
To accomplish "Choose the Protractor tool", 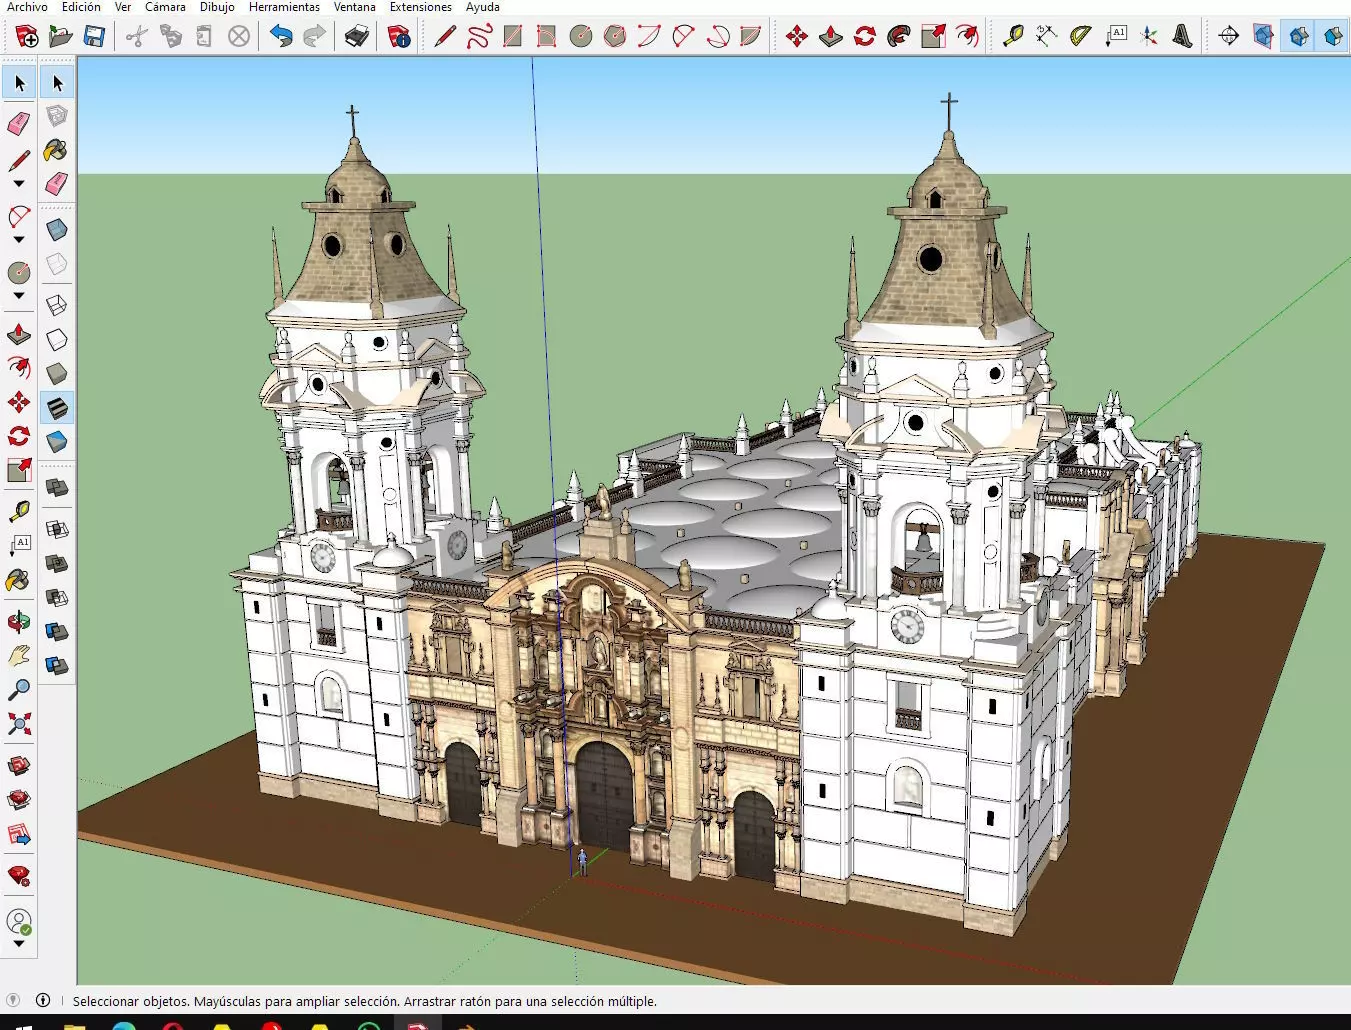I will point(1080,37).
